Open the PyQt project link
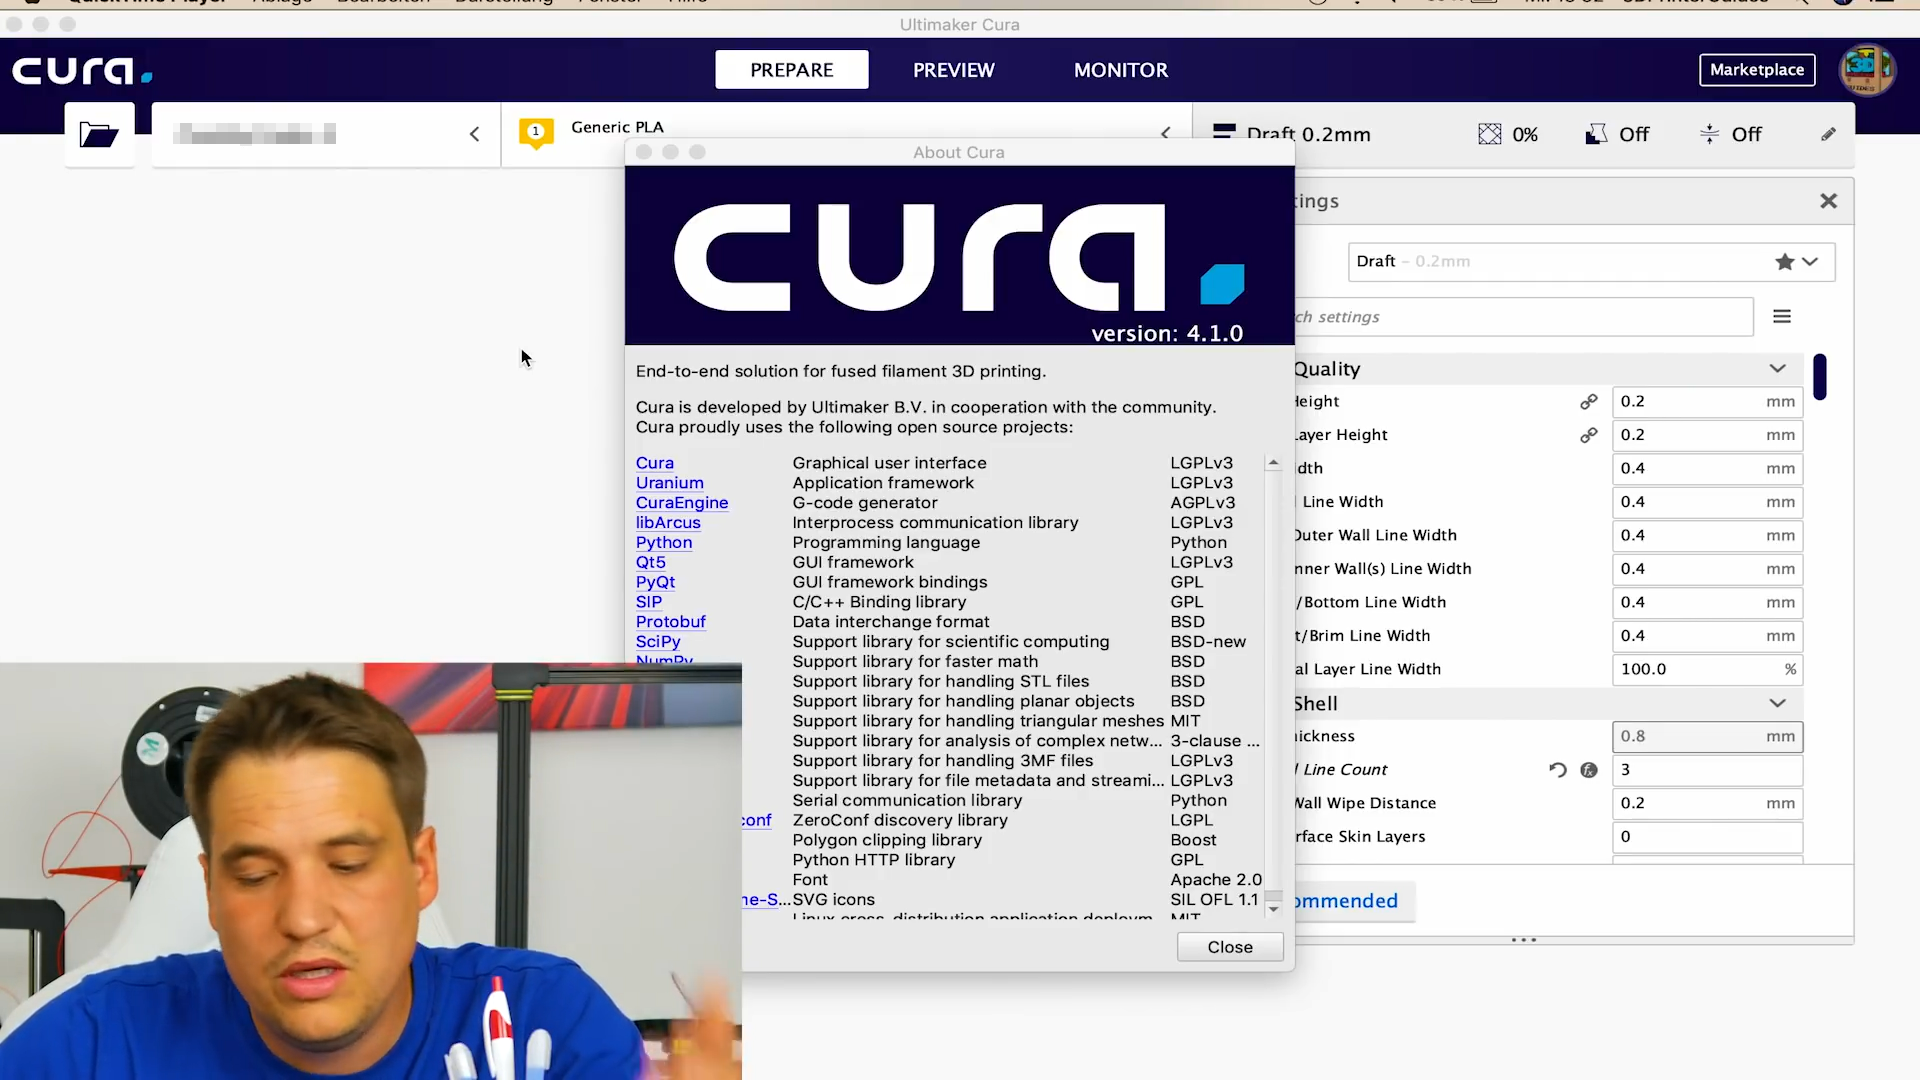 656,582
